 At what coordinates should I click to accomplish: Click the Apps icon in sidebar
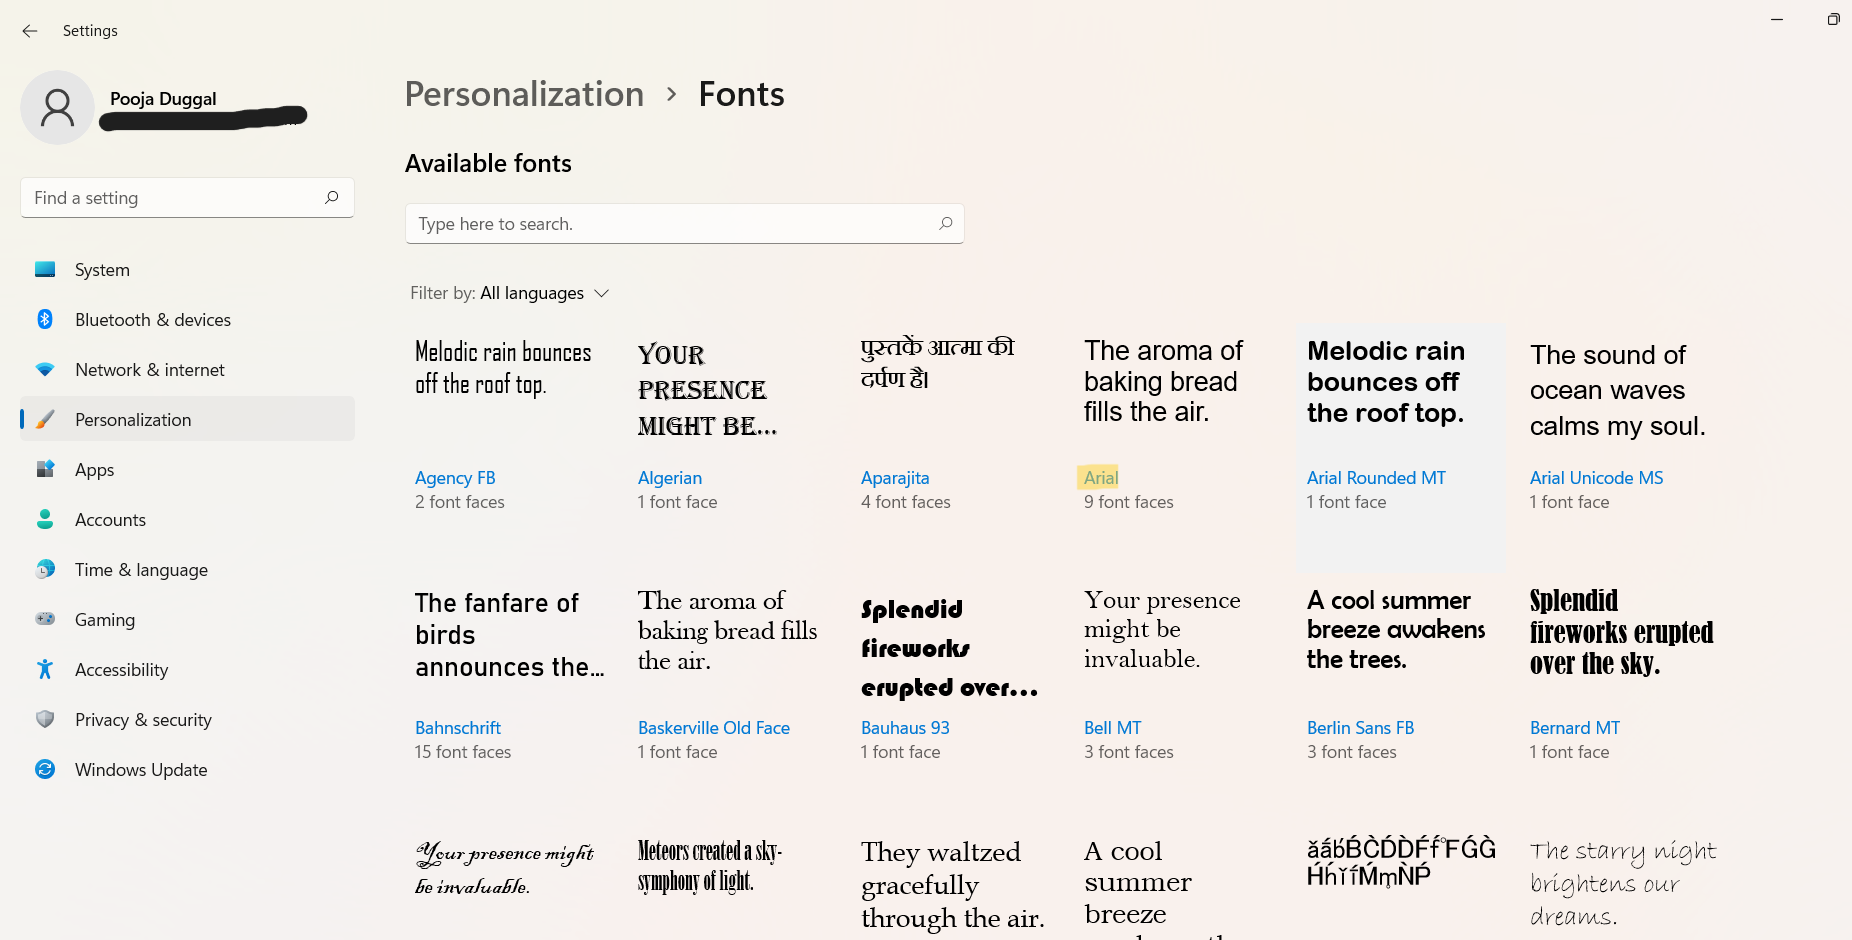coord(45,469)
